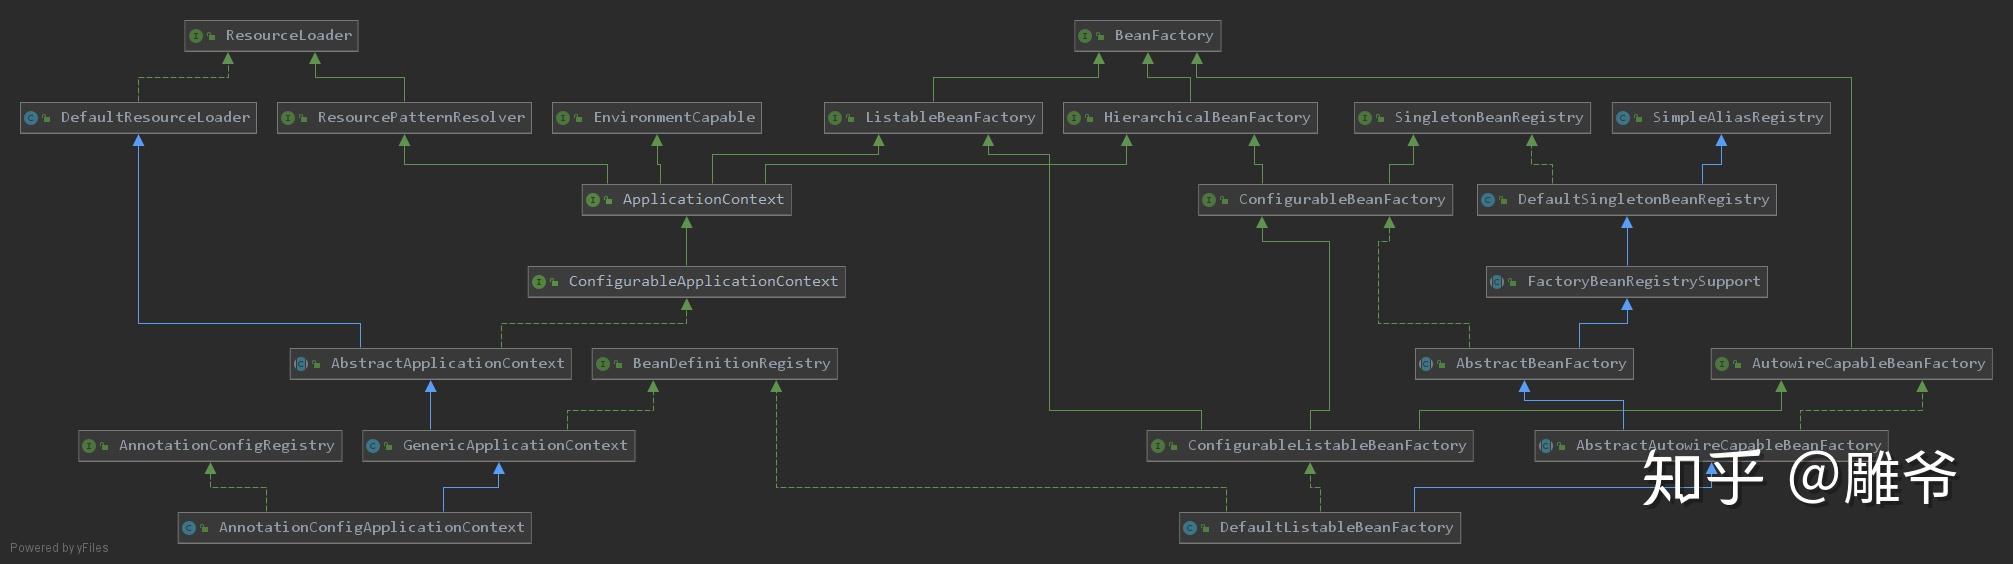Select the EnvironmentCapable label text
The image size is (2013, 564).
674,118
